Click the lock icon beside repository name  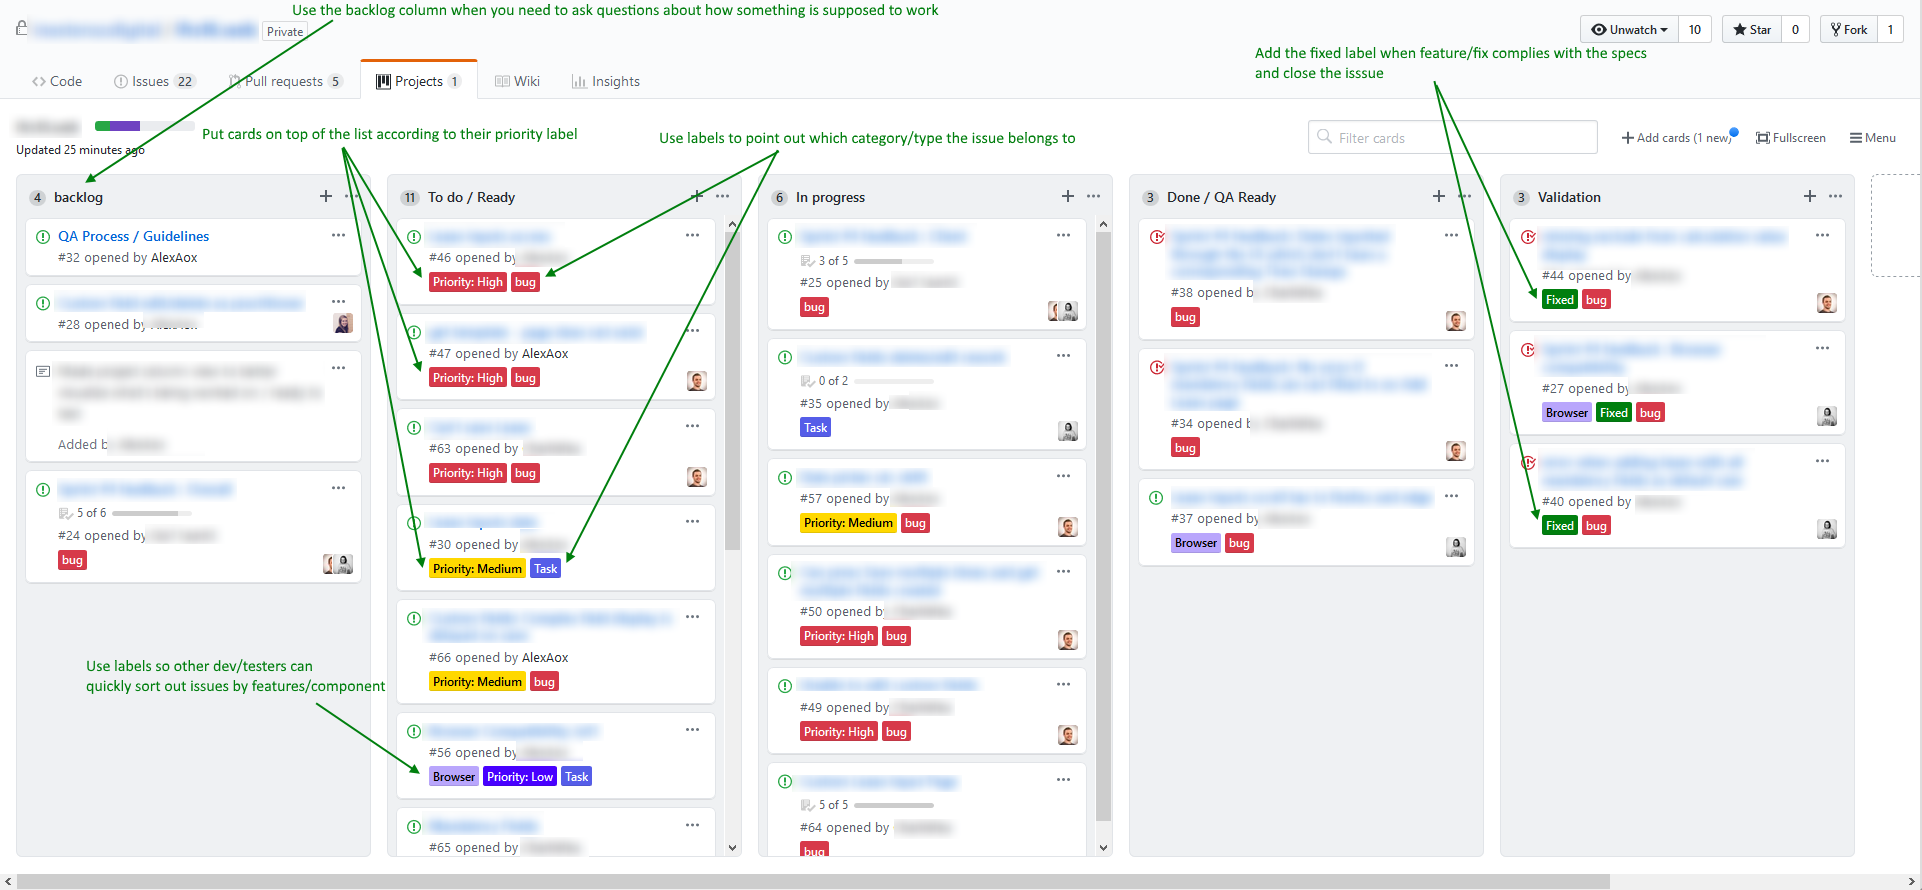tap(22, 28)
